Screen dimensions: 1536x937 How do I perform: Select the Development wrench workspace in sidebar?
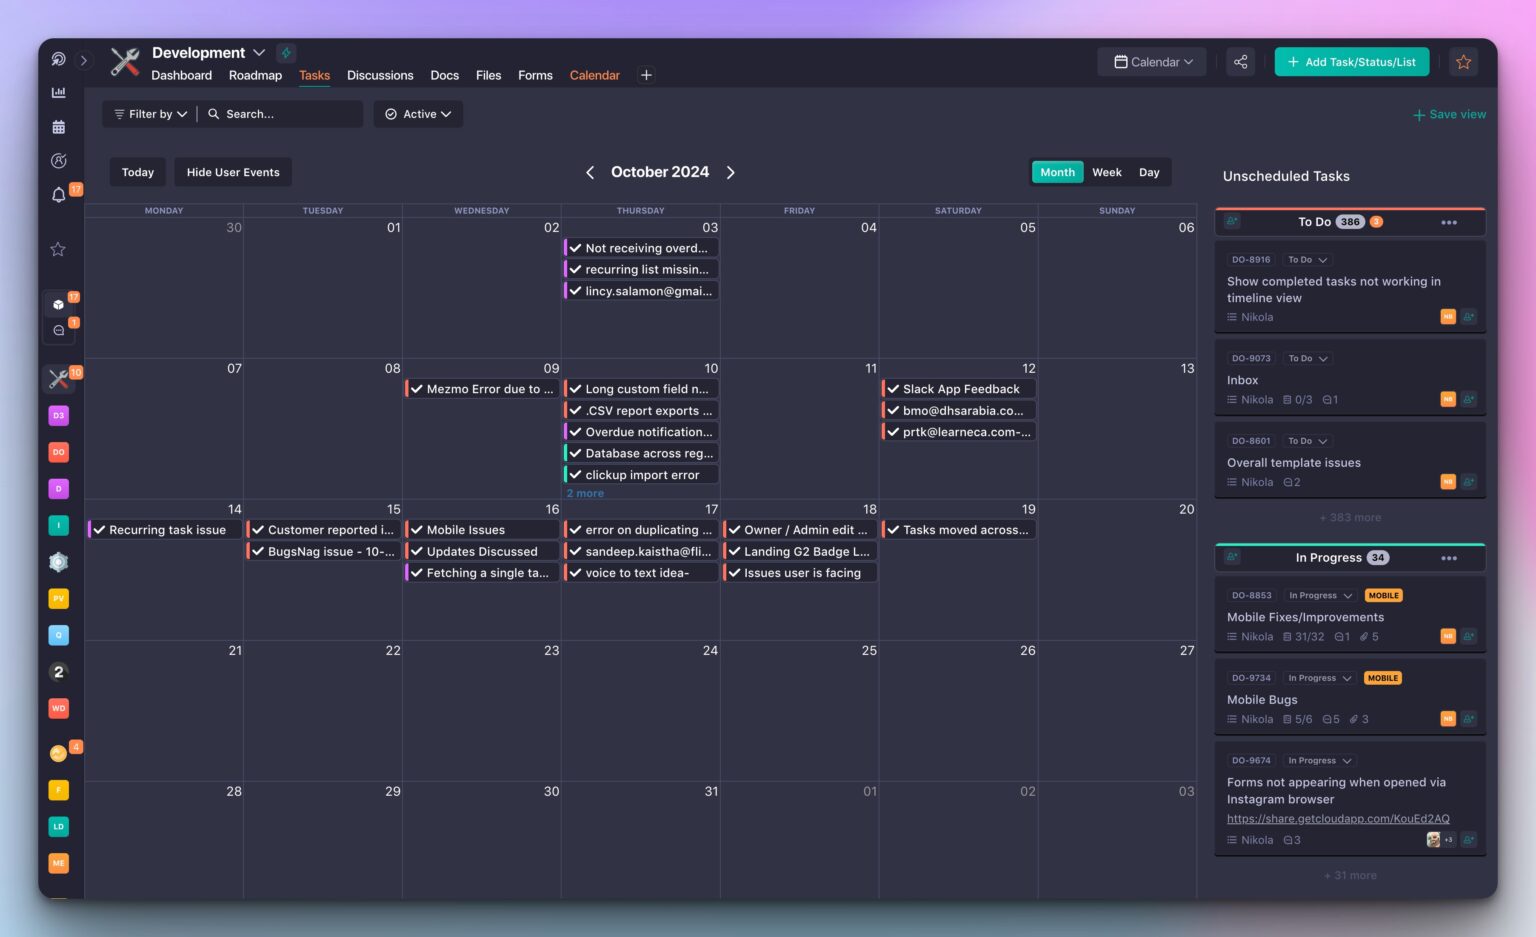pos(58,379)
